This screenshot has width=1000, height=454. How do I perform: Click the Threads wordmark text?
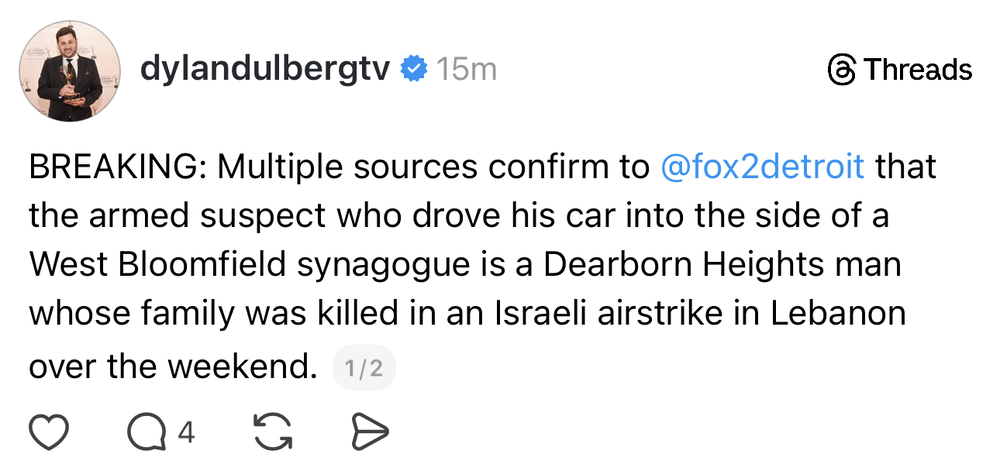click(x=917, y=70)
